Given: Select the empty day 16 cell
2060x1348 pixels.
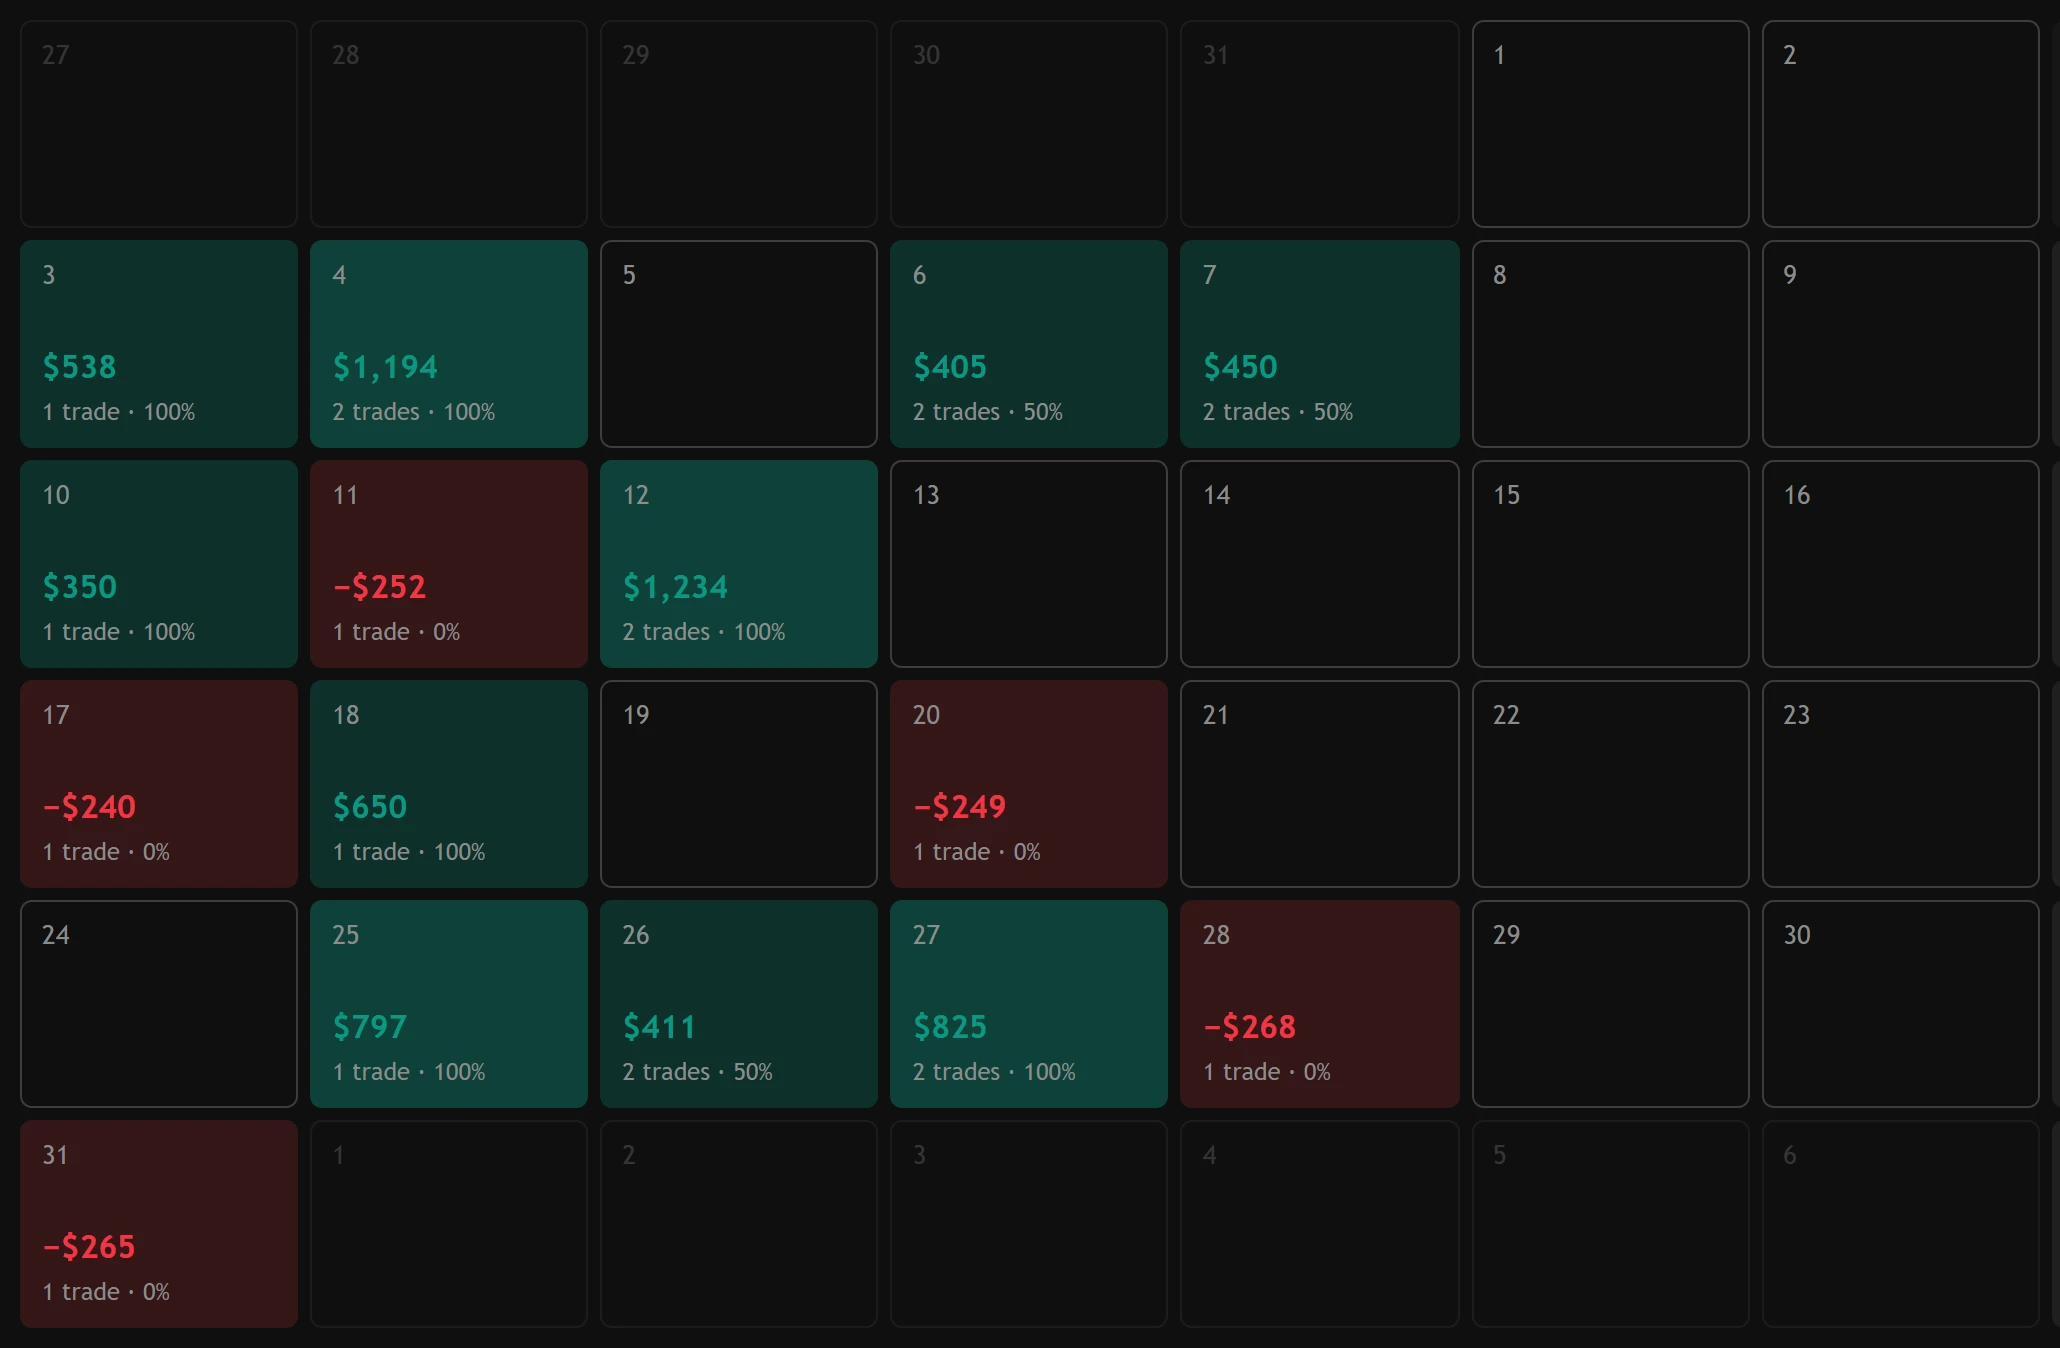Looking at the screenshot, I should pyautogui.click(x=1900, y=564).
